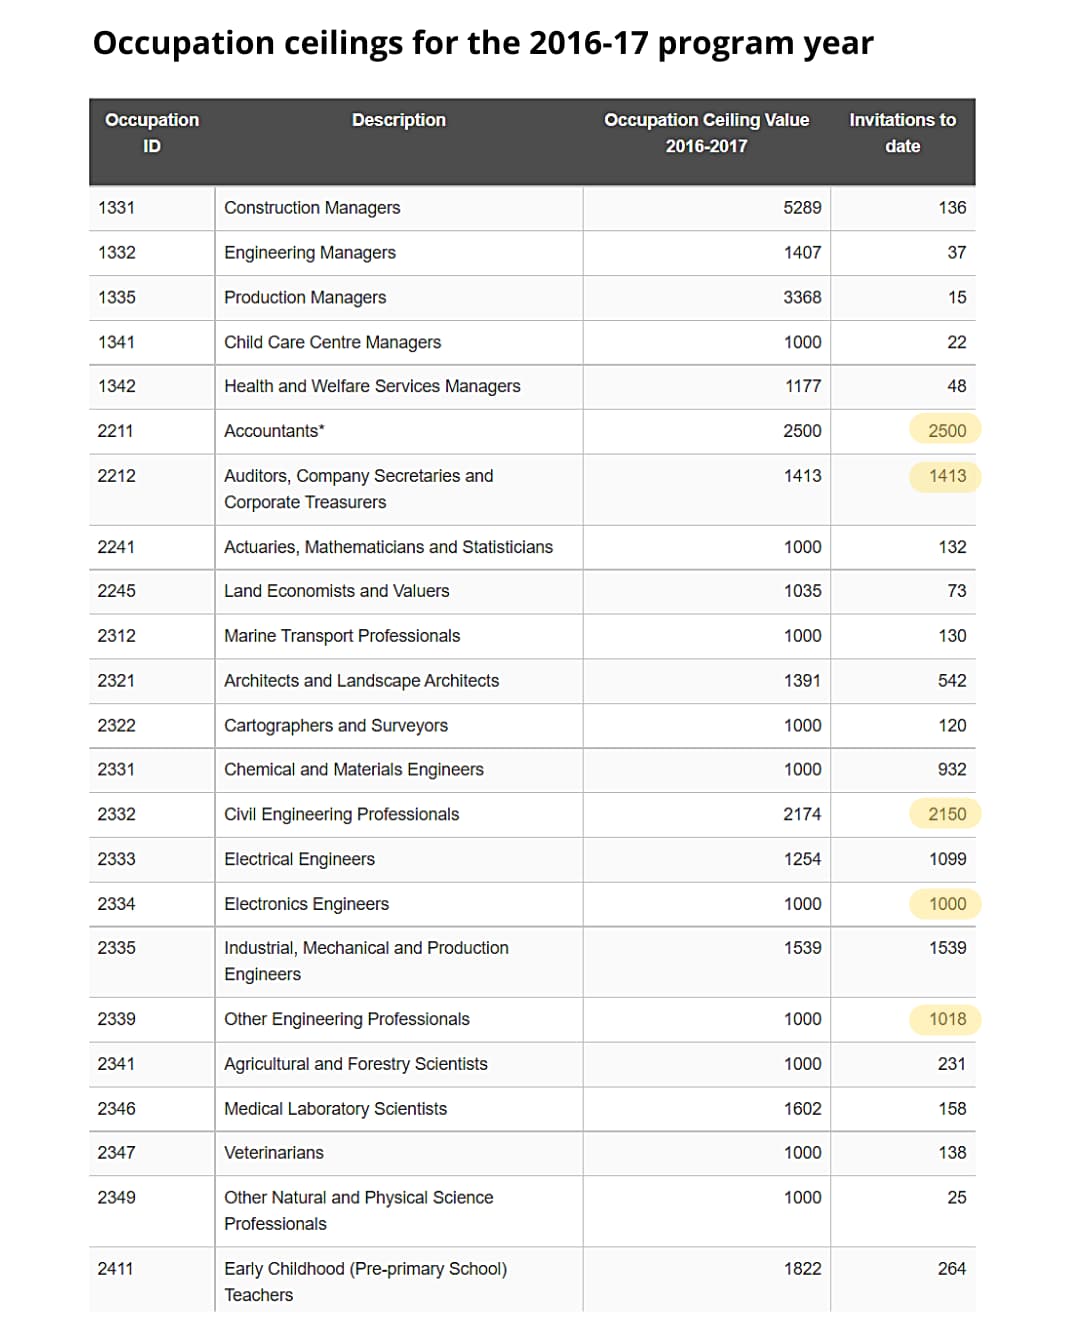Click occupation ID 1331
This screenshot has height=1327, width=1075.
pyautogui.click(x=116, y=208)
